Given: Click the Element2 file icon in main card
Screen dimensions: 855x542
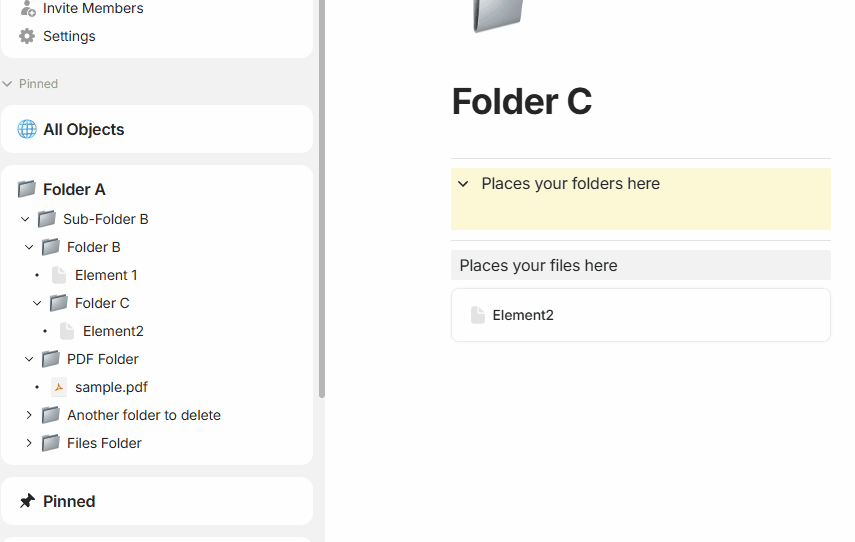Looking at the screenshot, I should [x=478, y=315].
